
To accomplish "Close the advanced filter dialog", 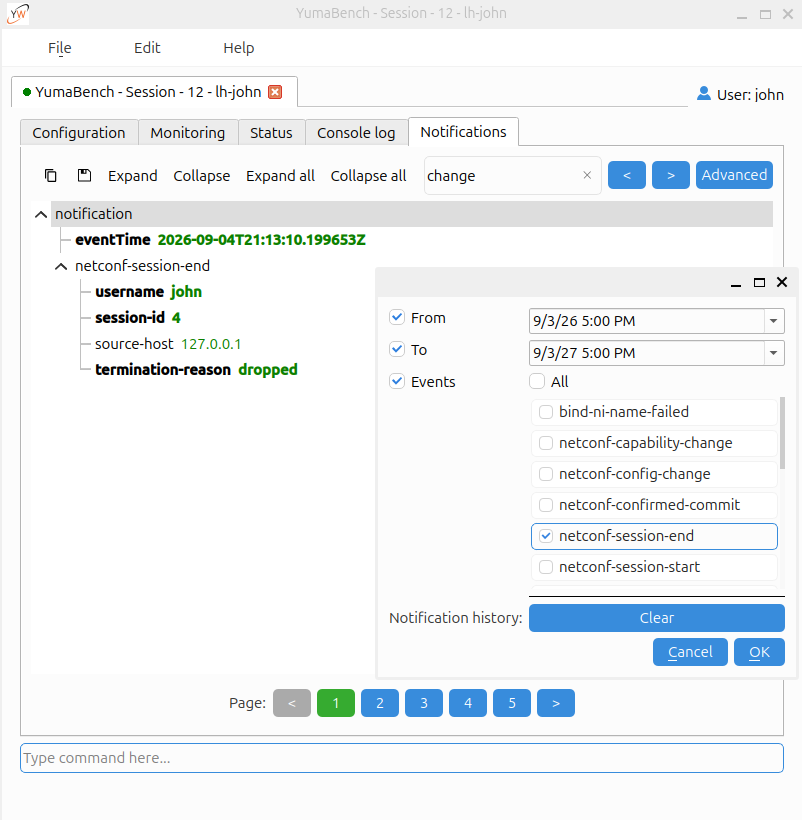I will 782,282.
